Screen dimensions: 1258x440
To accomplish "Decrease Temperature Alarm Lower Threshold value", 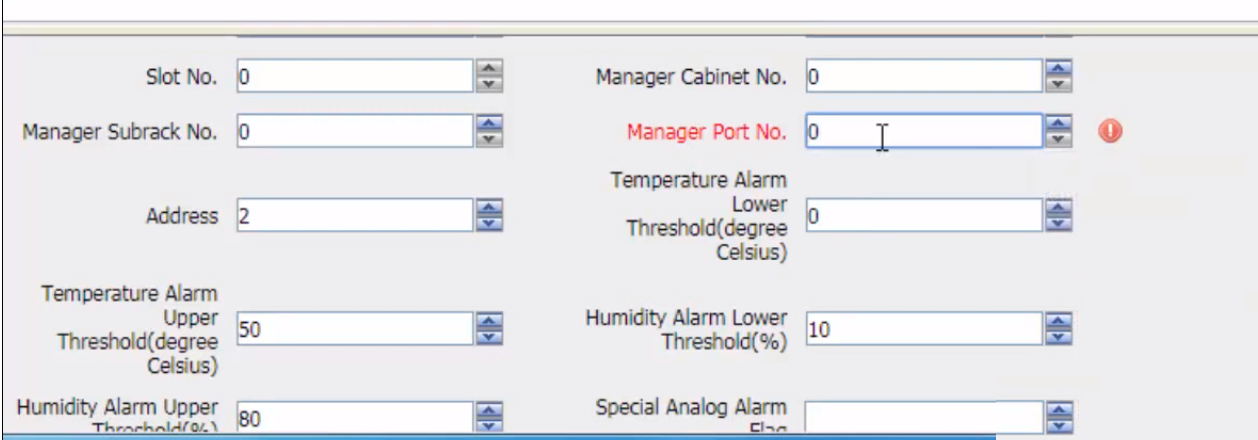I will tap(1058, 222).
